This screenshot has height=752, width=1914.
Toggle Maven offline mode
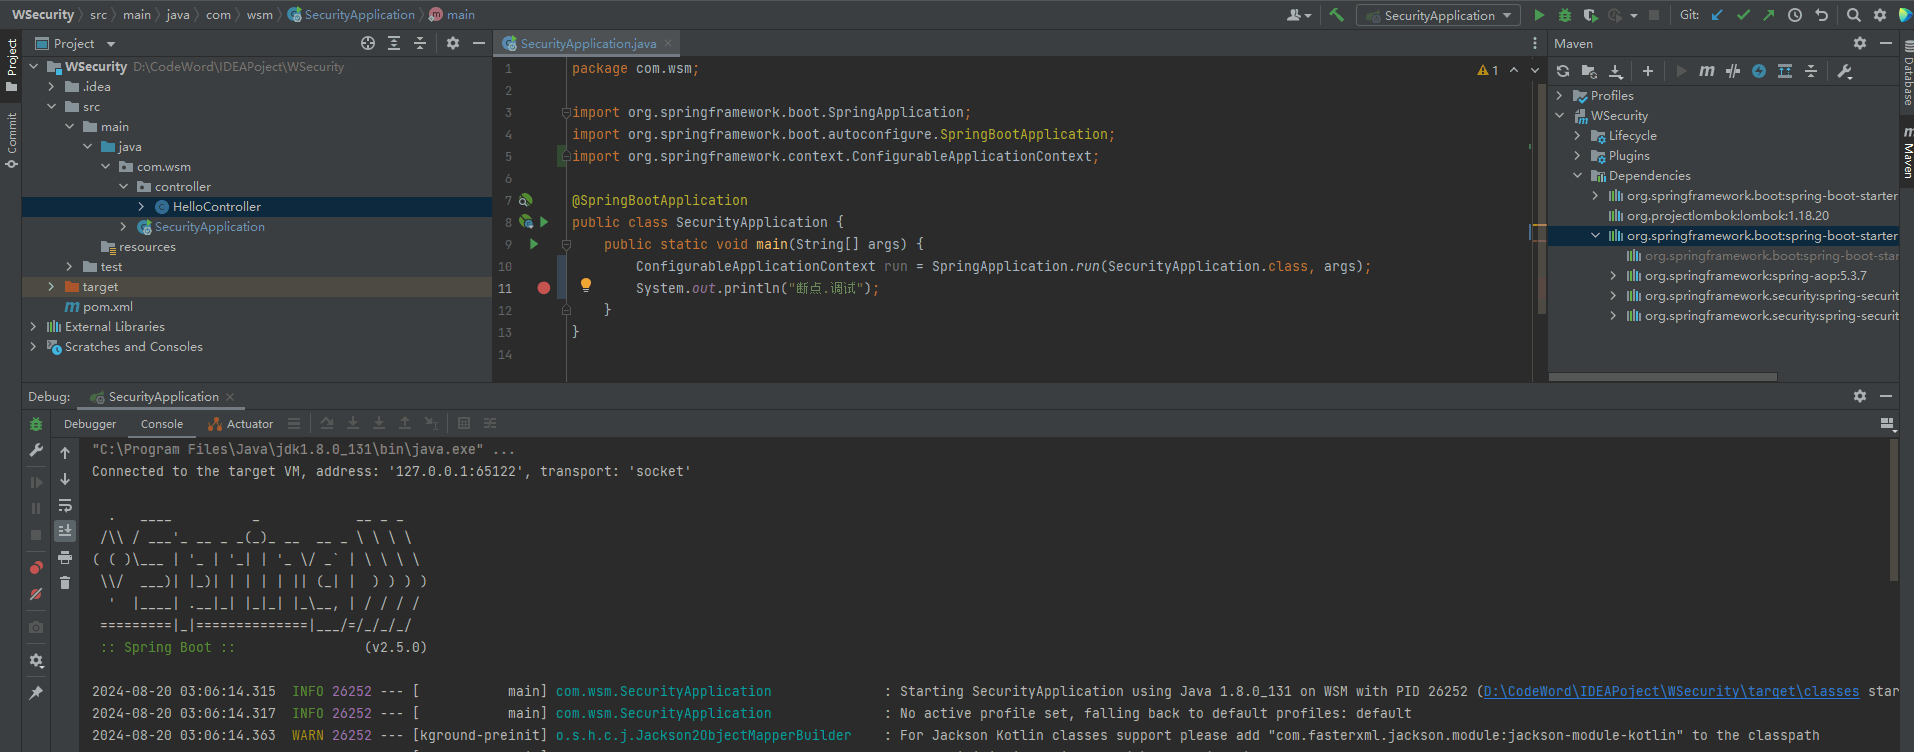click(x=1733, y=71)
